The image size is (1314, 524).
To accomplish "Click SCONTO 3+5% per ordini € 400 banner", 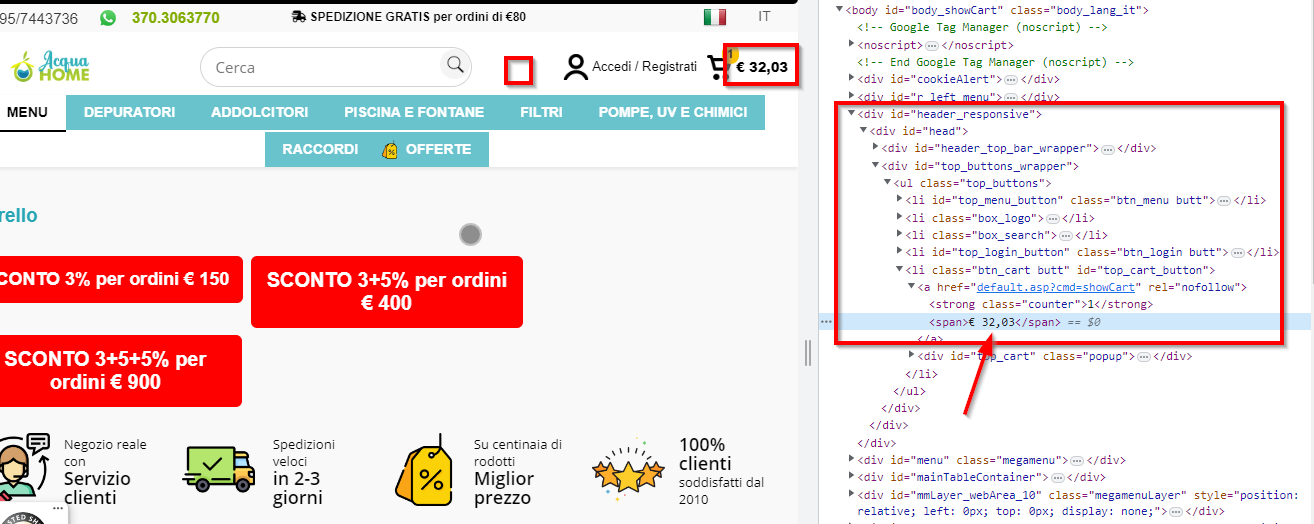I will click(x=387, y=291).
